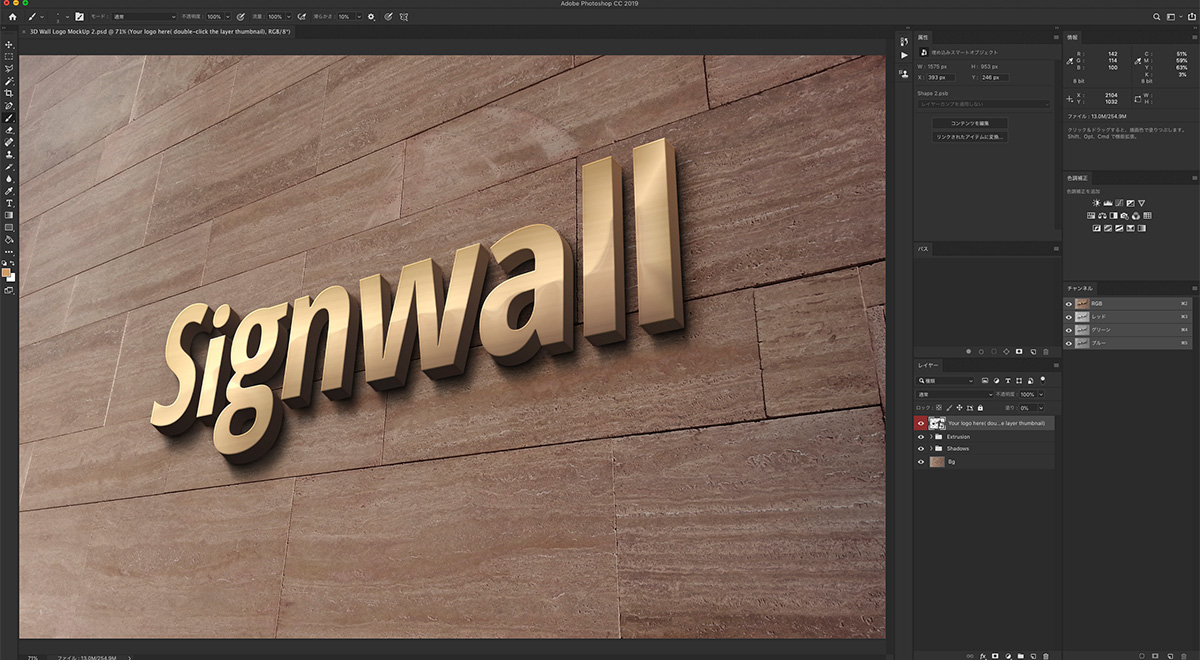
Task: Add a Vibrance adjustment triangle icon
Action: pos(1141,203)
